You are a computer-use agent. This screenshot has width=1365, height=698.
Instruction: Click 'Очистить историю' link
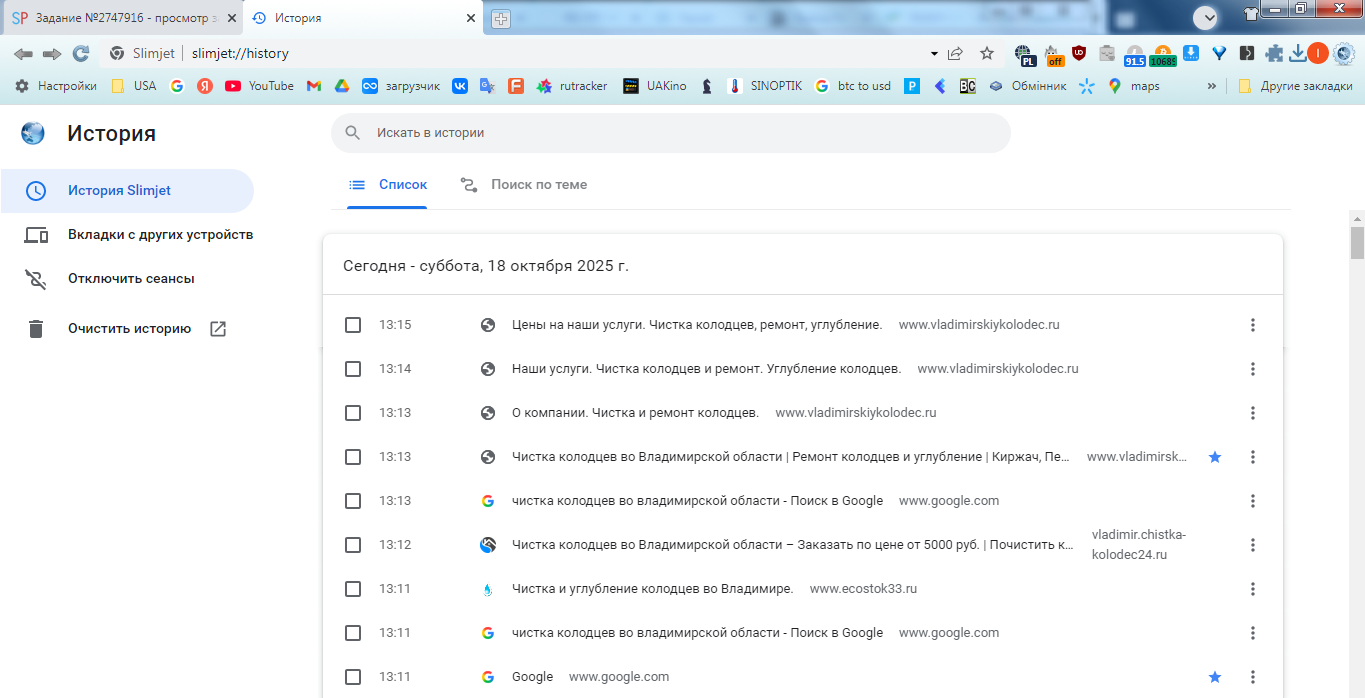127,329
